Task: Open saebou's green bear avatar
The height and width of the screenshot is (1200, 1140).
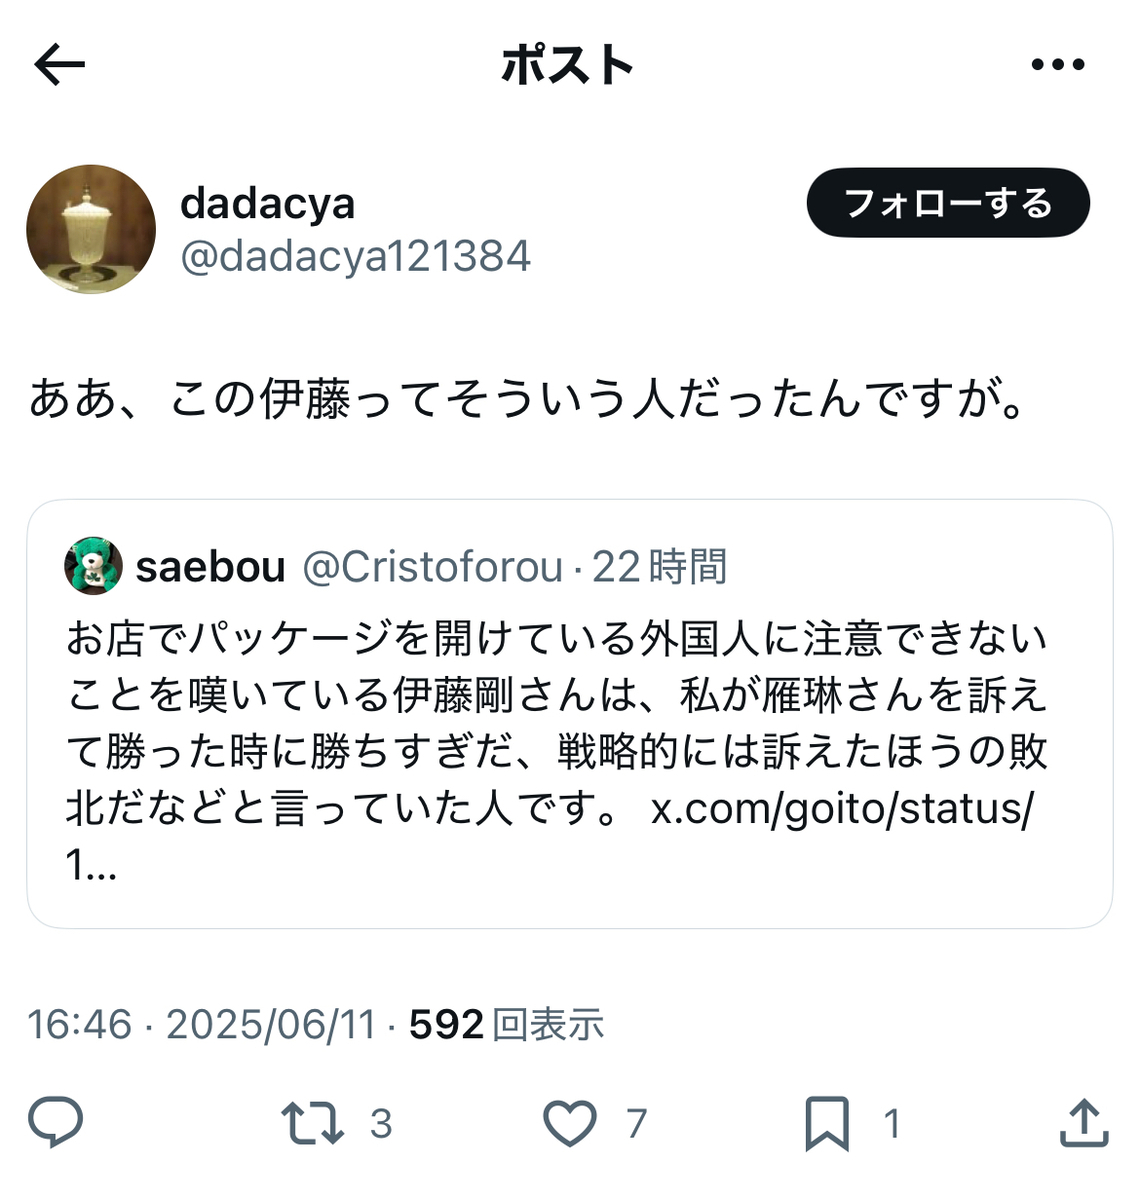Action: [x=93, y=566]
